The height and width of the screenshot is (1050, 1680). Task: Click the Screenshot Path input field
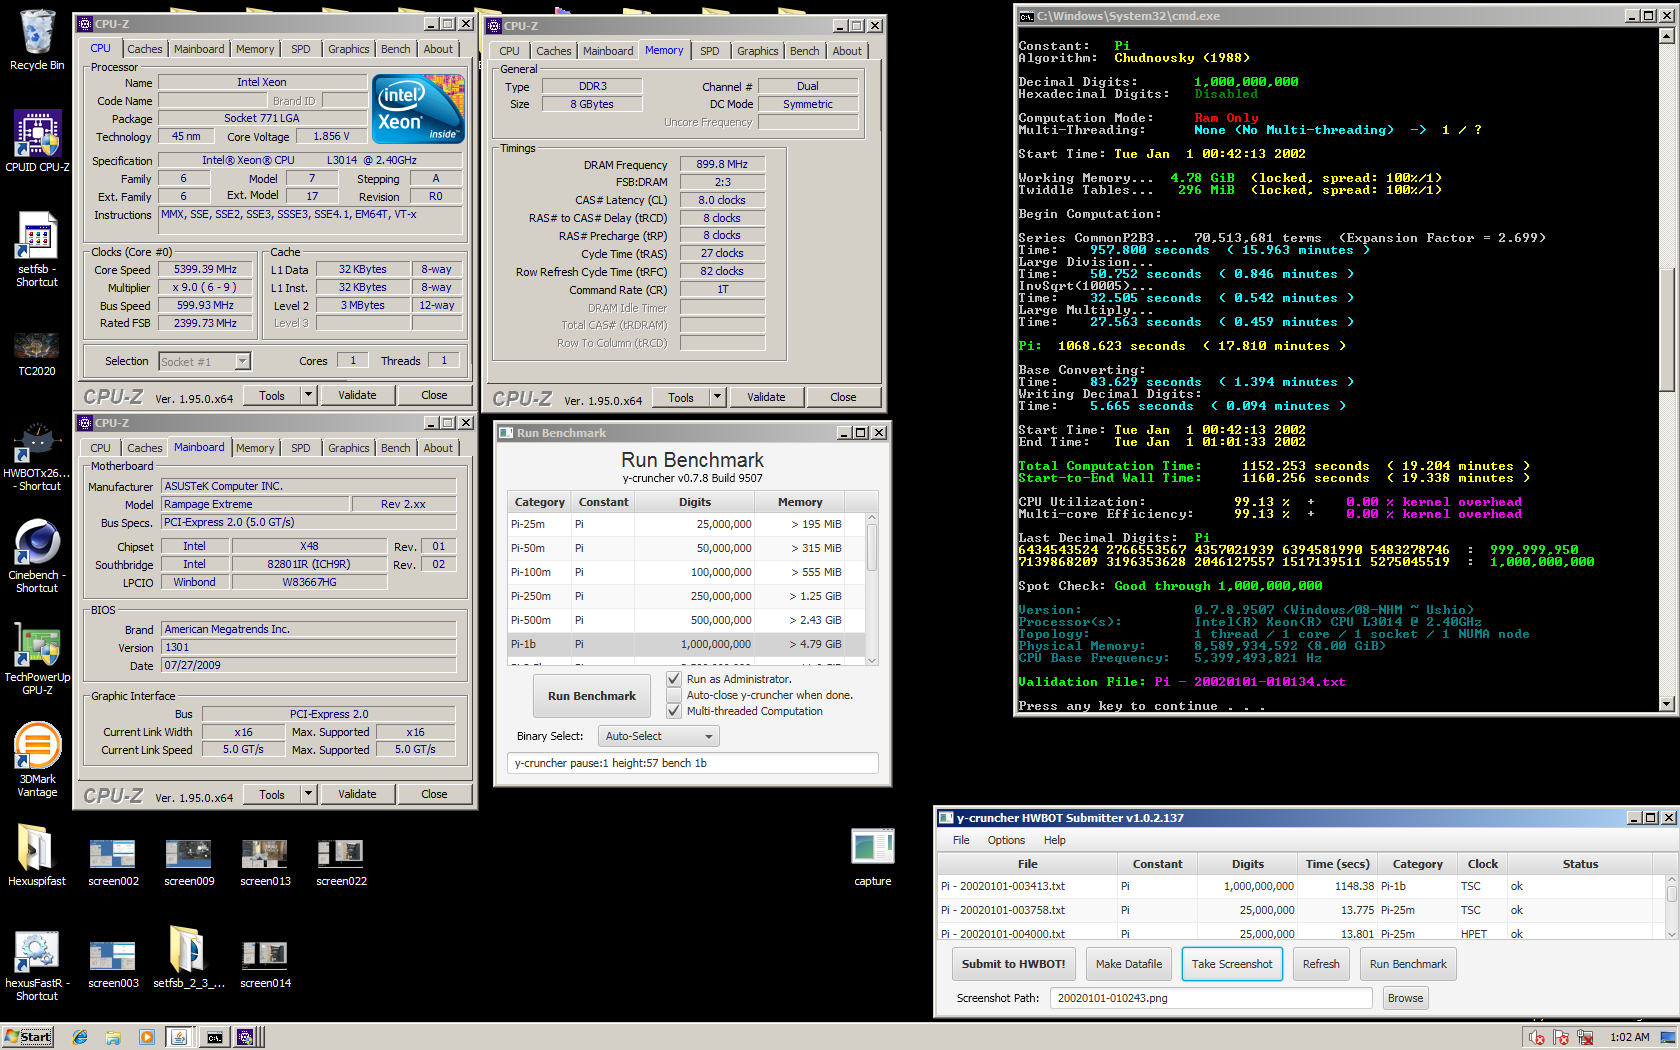(1211, 998)
